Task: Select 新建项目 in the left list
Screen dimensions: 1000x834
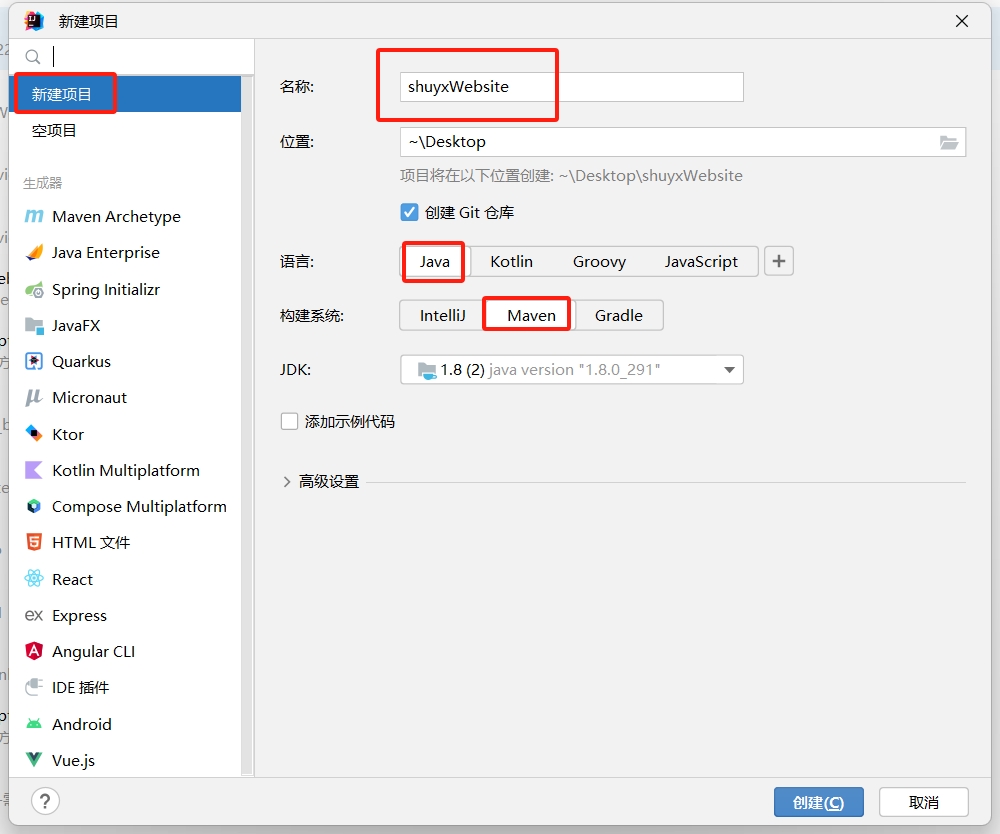Action: (126, 94)
